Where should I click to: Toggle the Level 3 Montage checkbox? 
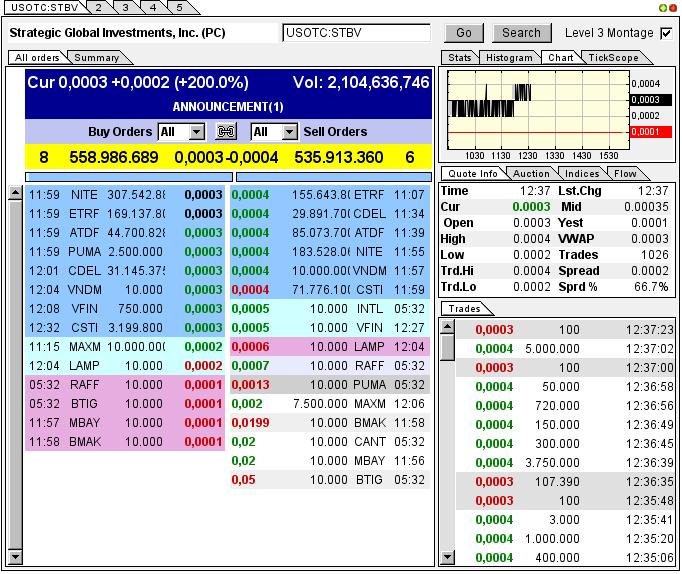pyautogui.click(x=666, y=33)
